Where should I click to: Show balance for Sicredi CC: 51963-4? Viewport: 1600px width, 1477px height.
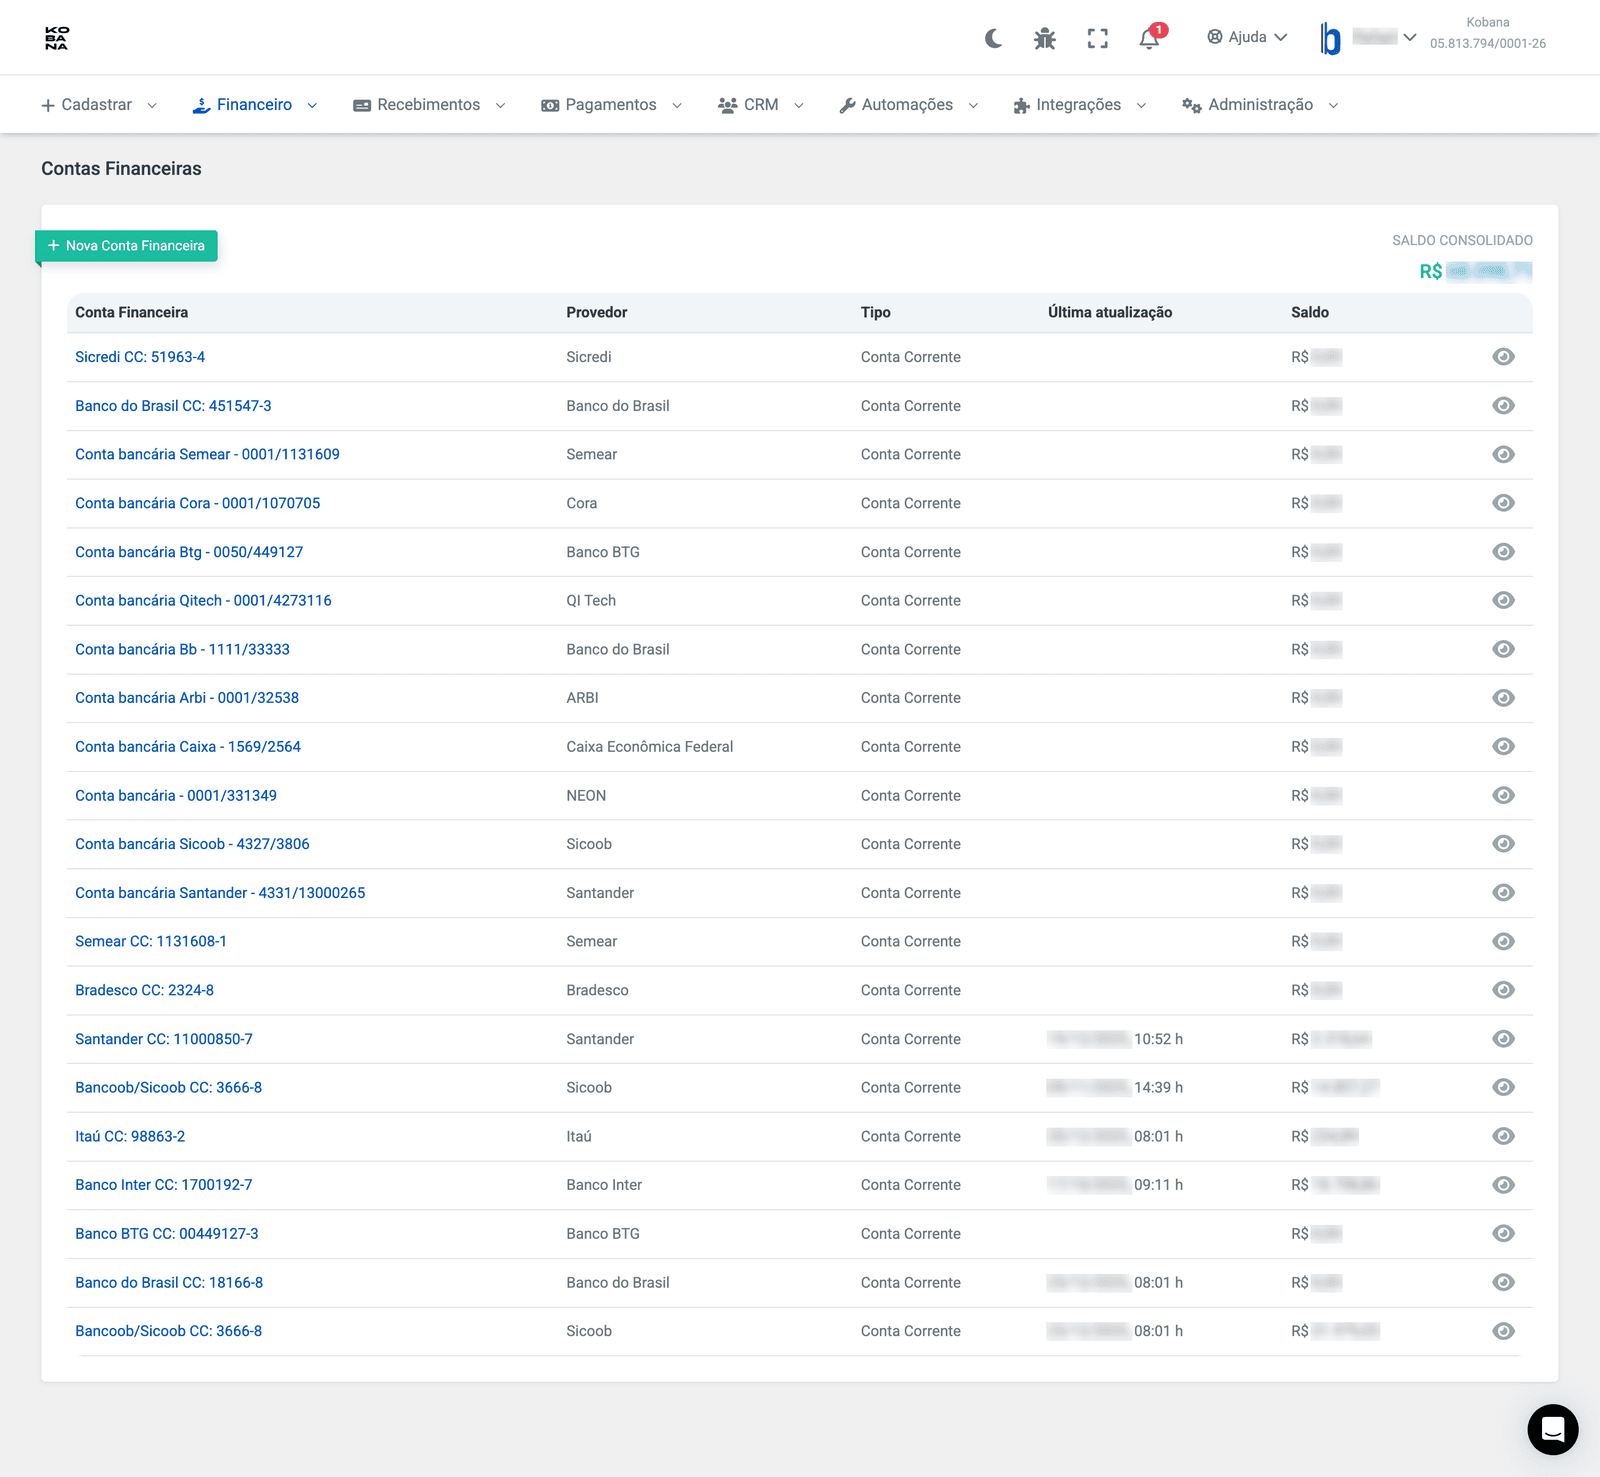tap(1504, 357)
